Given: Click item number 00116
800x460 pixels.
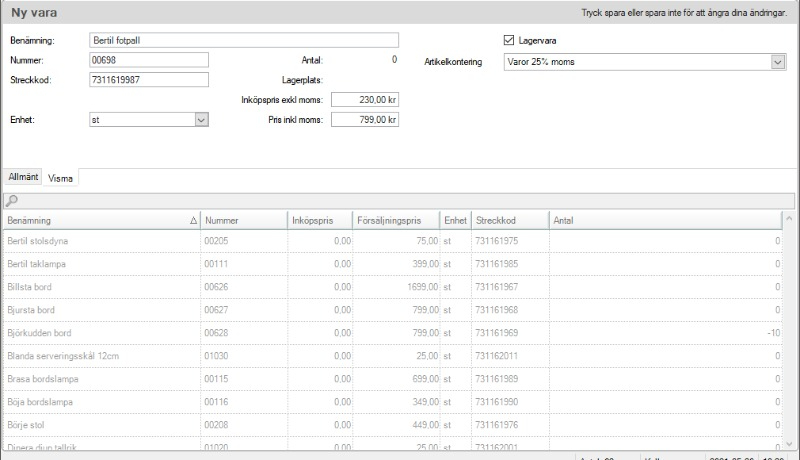Looking at the screenshot, I should [x=216, y=401].
